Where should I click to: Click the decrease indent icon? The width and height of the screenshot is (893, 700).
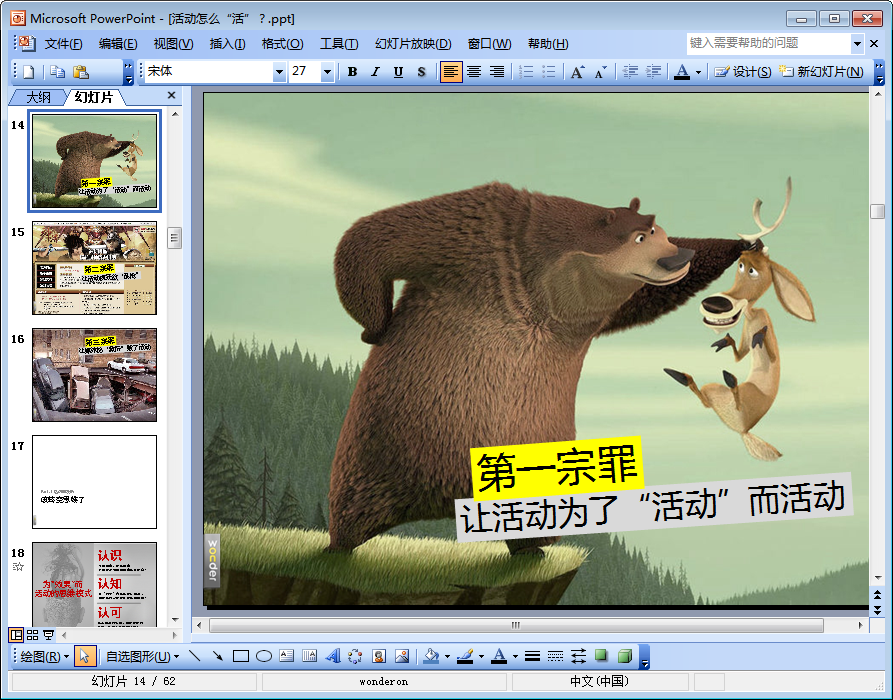coord(630,72)
